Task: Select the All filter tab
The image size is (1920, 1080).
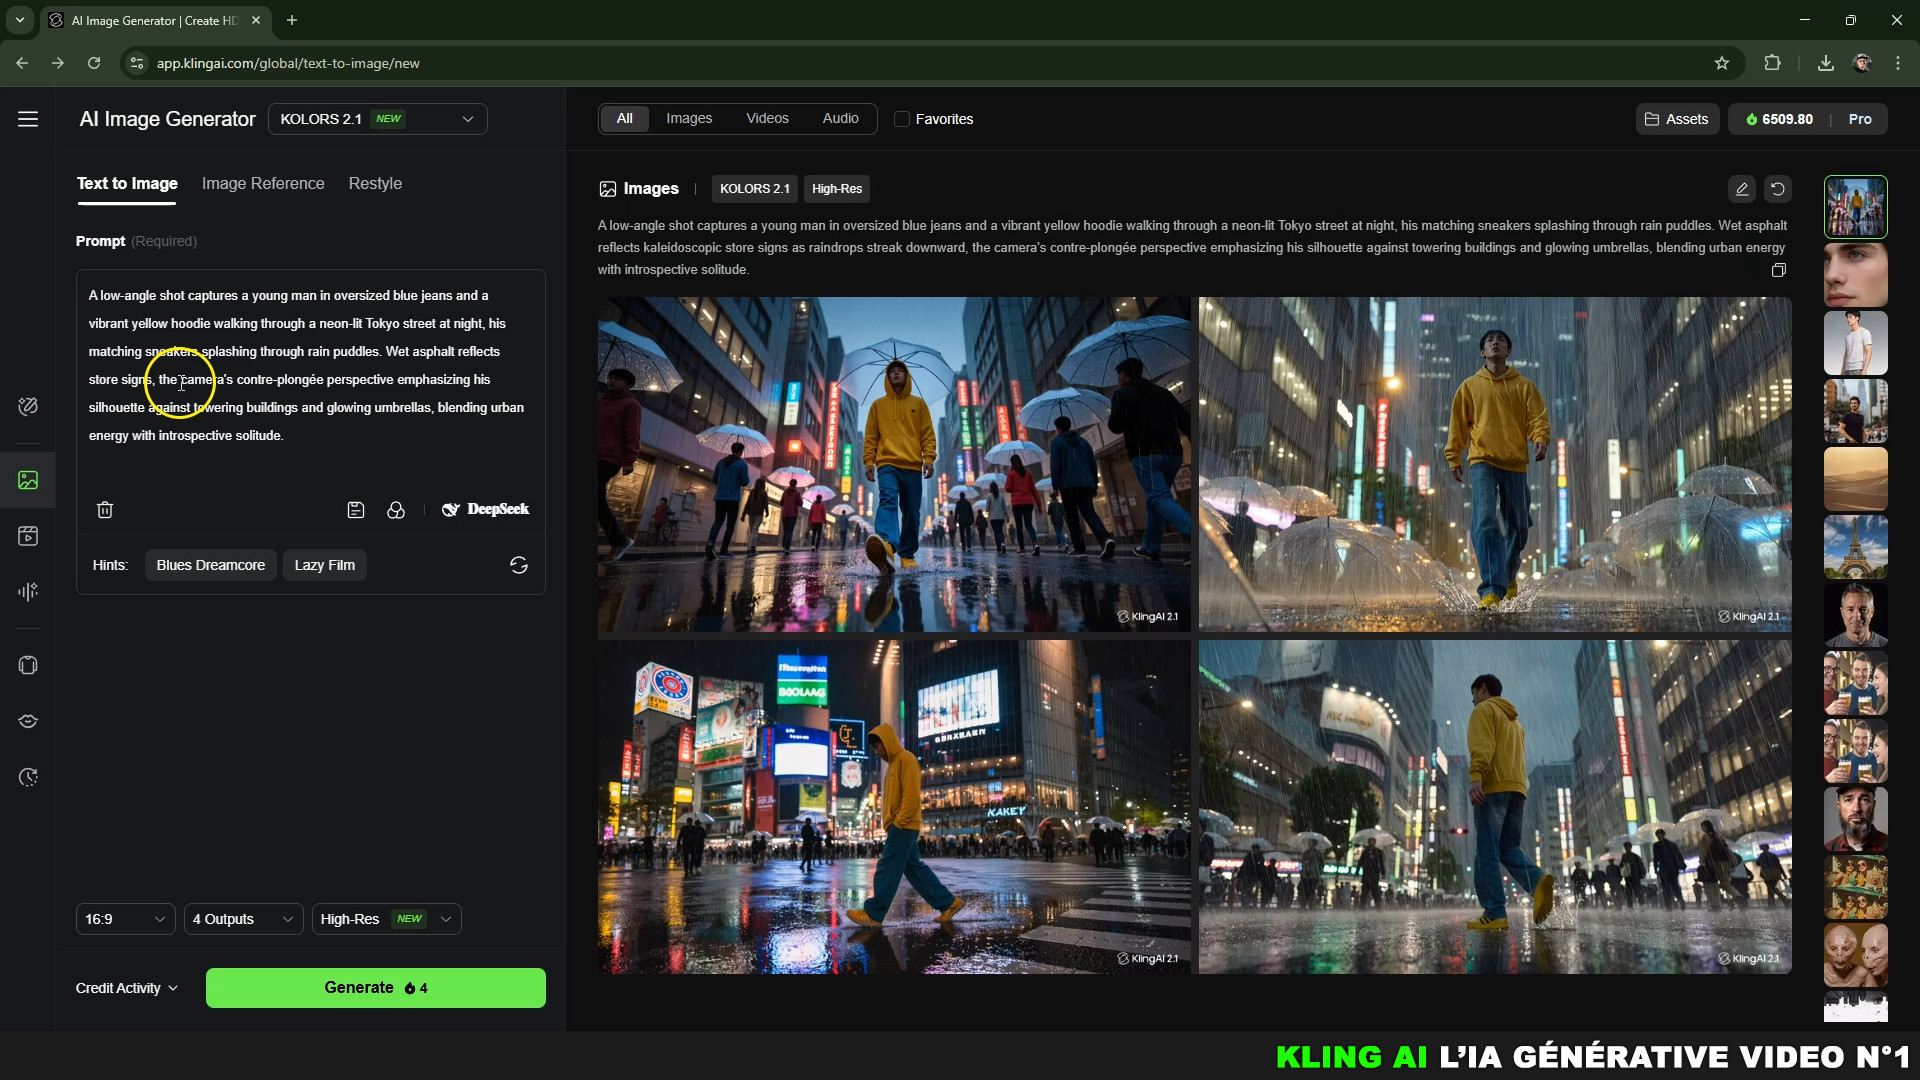Action: (625, 118)
